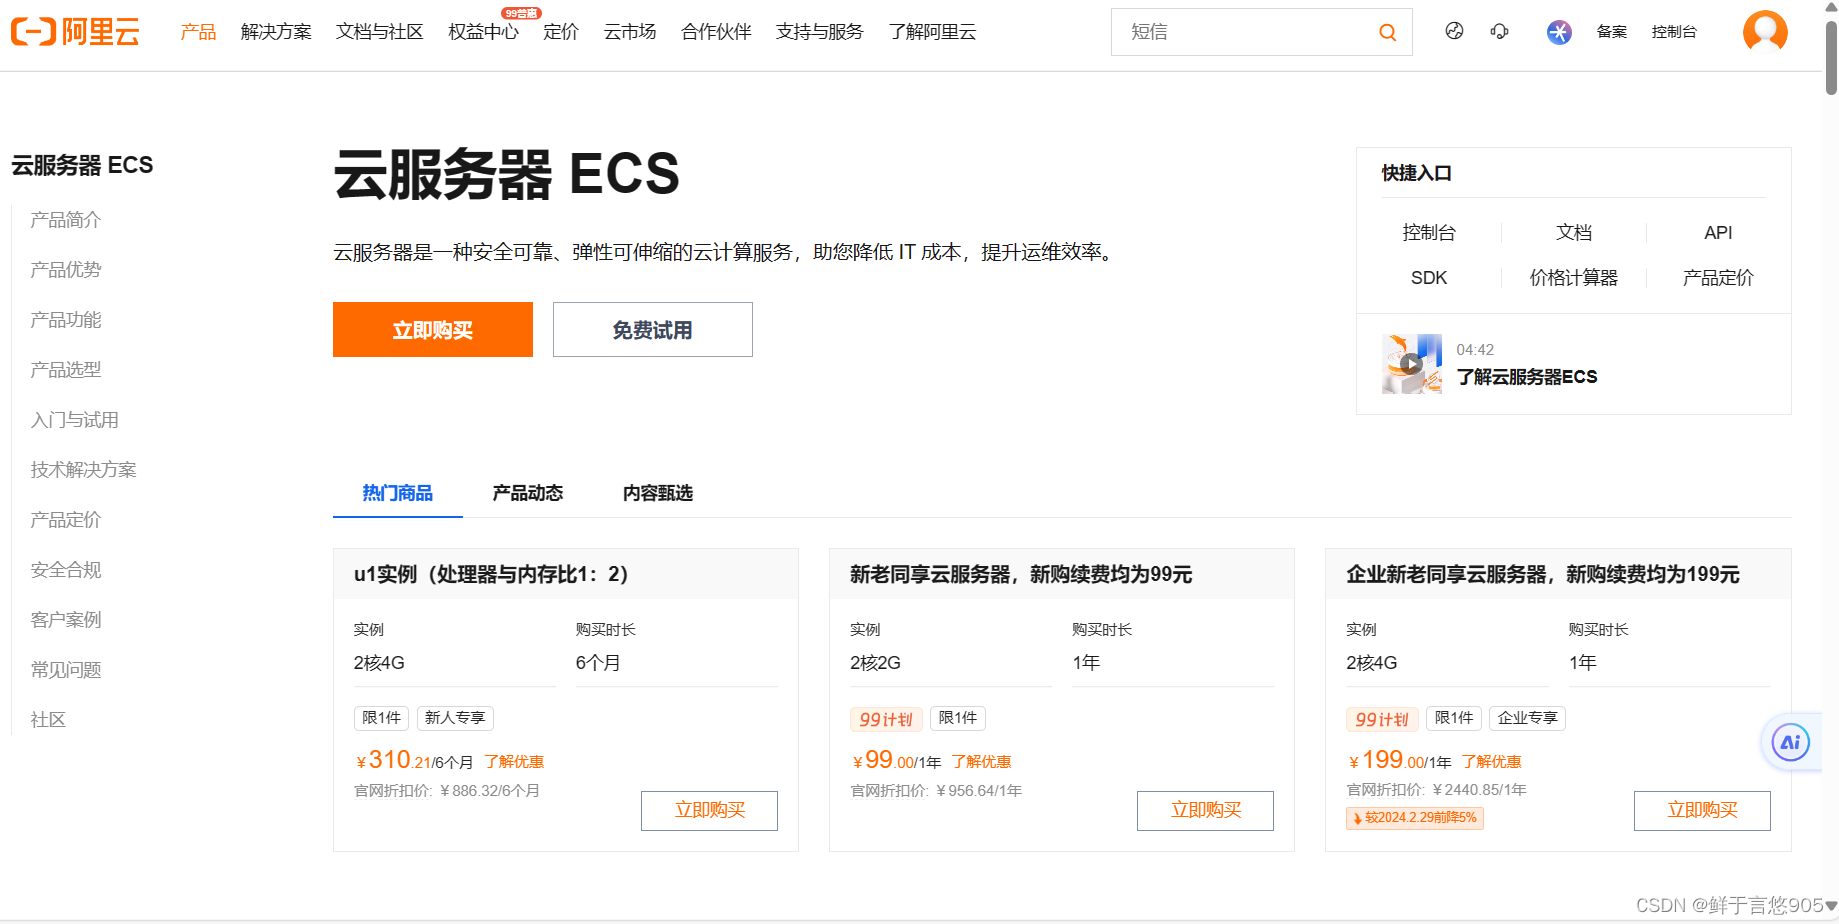Screen dimensions: 1839x924
Task: Click the 新人专享 tag on the u1 card
Action: tap(455, 718)
